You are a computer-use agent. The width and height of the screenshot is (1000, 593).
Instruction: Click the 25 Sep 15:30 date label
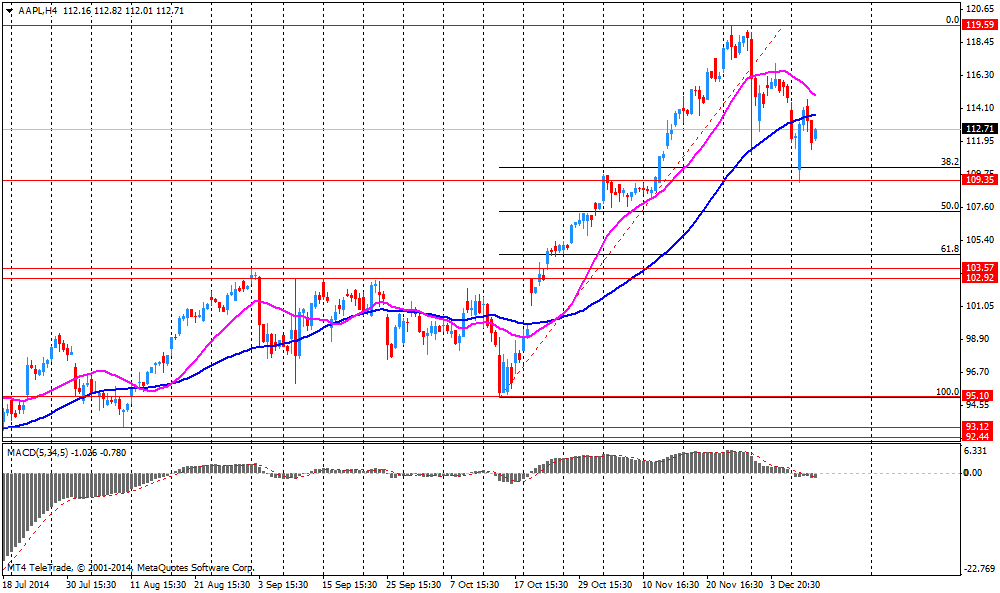(x=413, y=584)
